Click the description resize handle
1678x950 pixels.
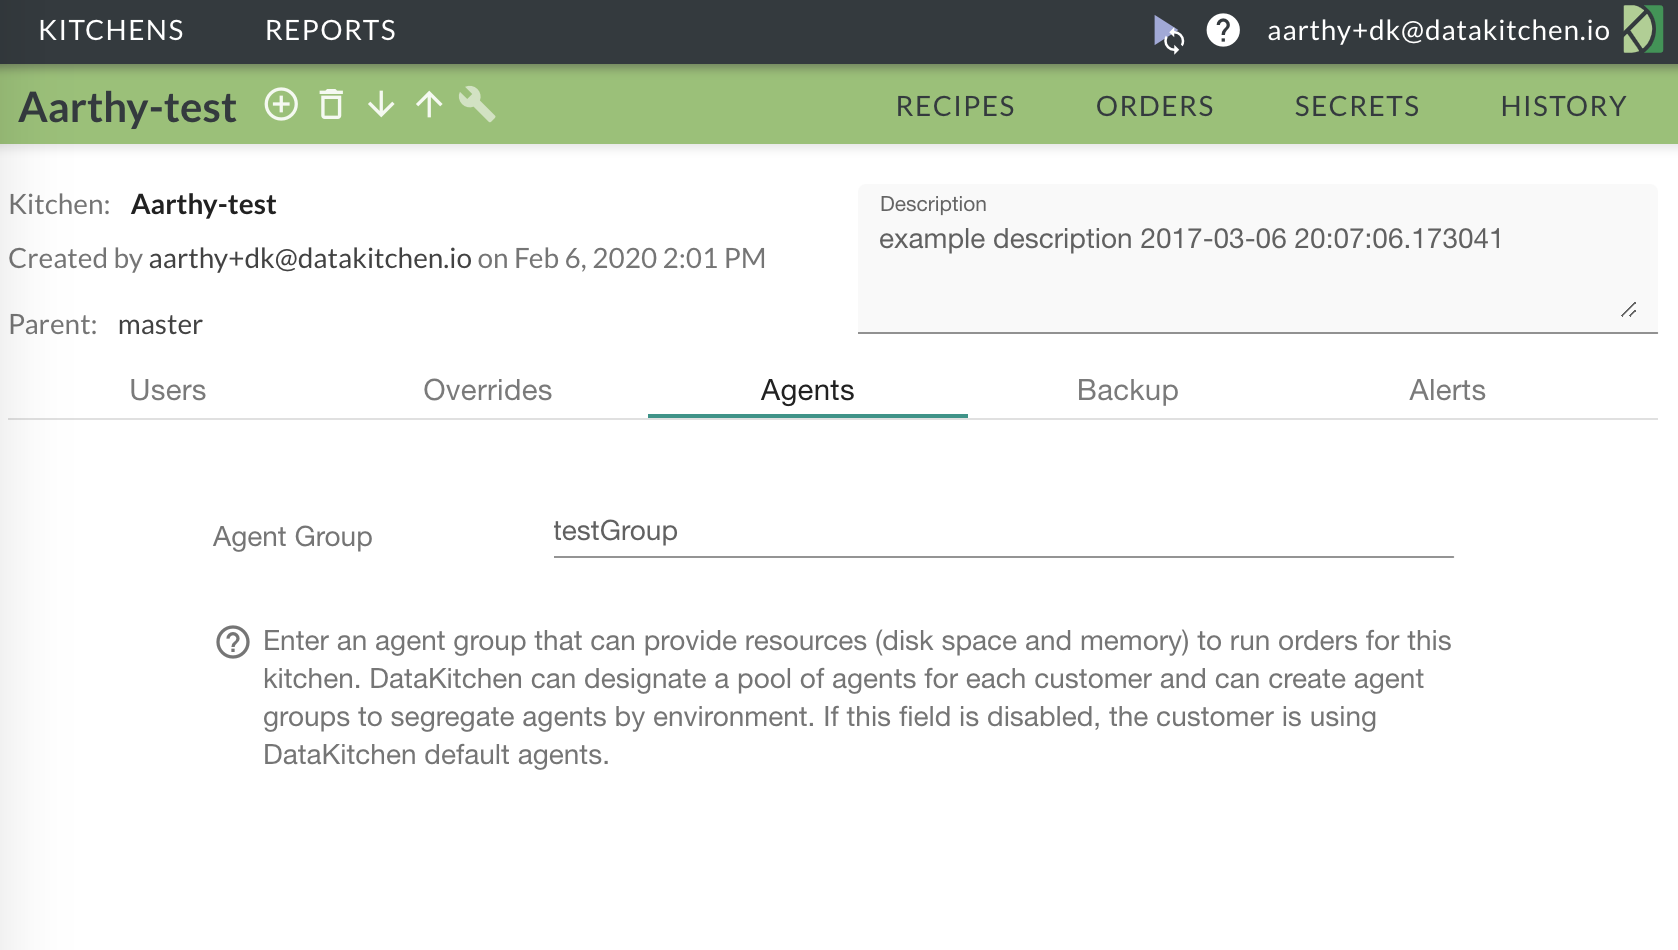pyautogui.click(x=1629, y=310)
